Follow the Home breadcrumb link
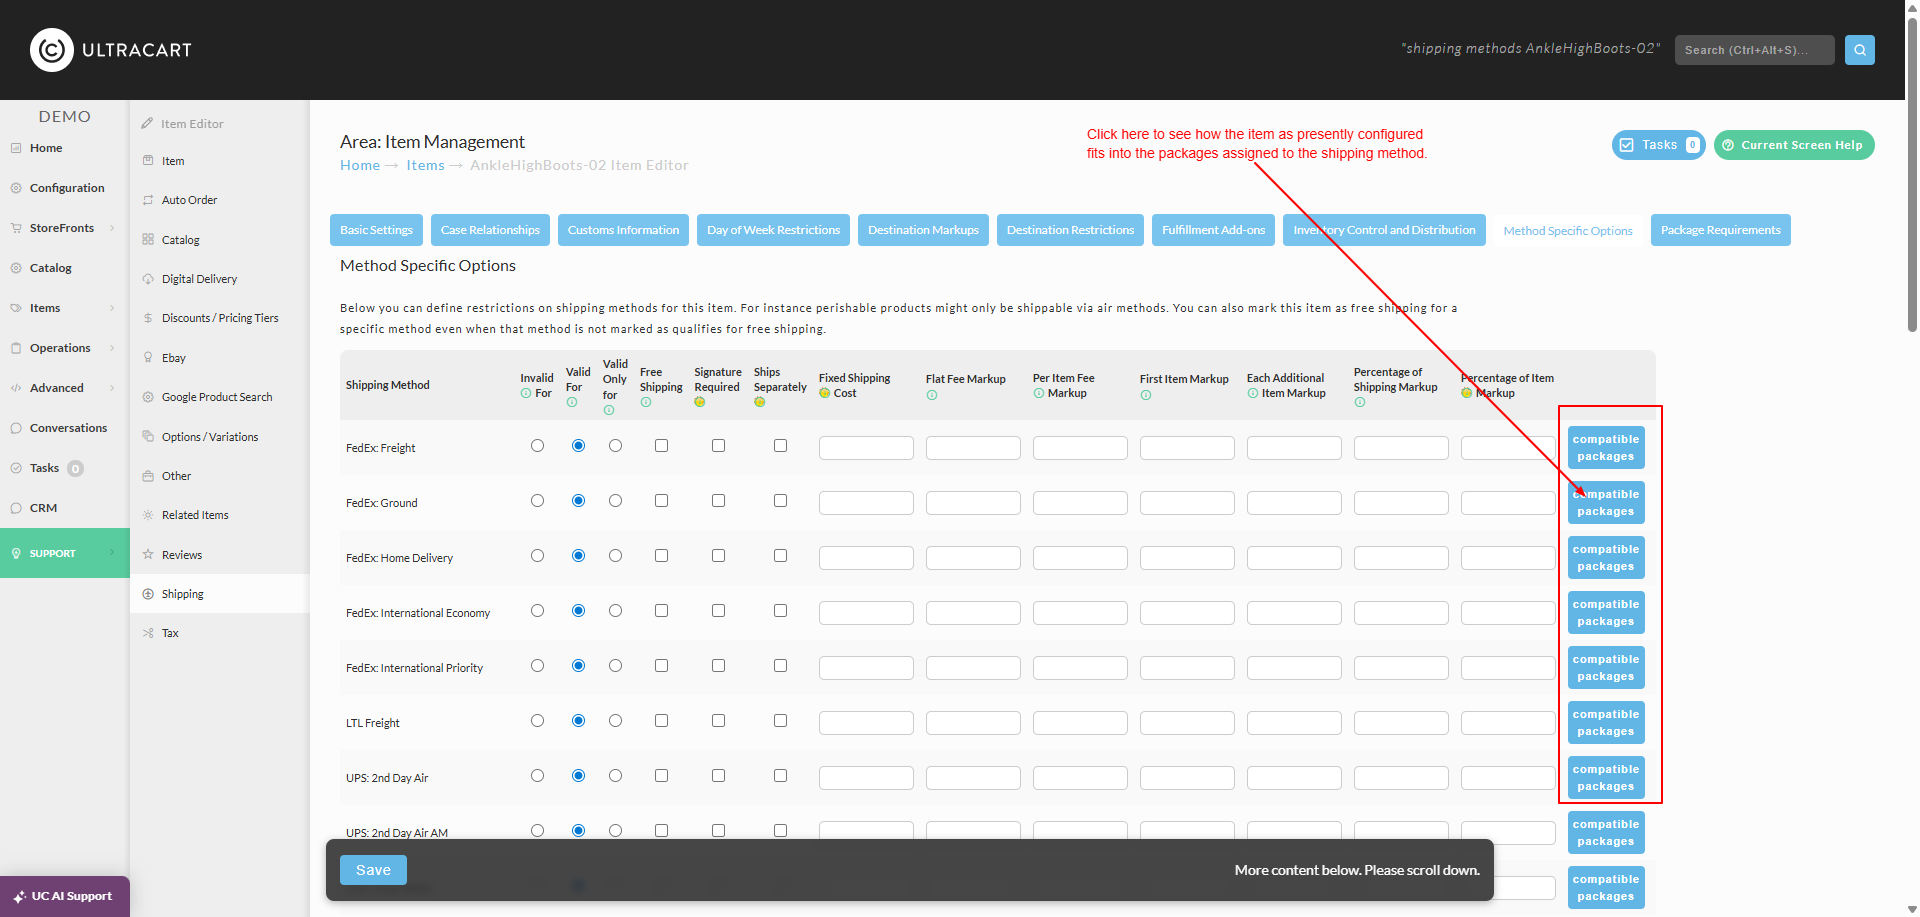1920x917 pixels. [x=360, y=165]
